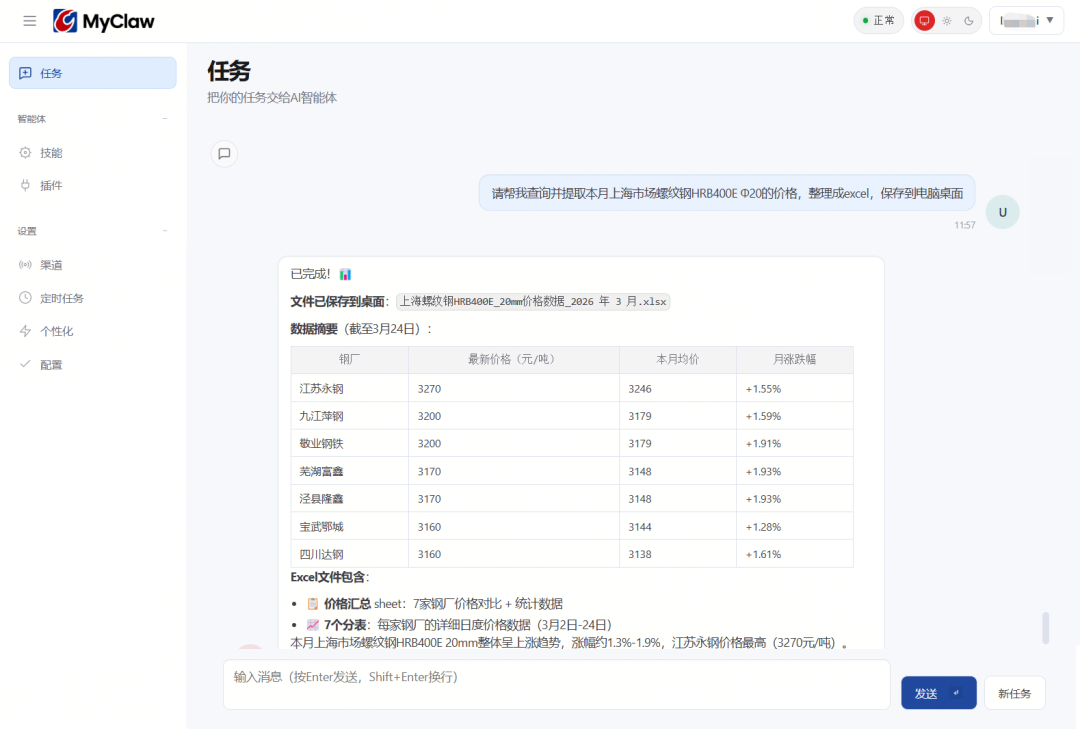Open 技能 in the sidebar
Image resolution: width=1080 pixels, height=729 pixels.
92,153
